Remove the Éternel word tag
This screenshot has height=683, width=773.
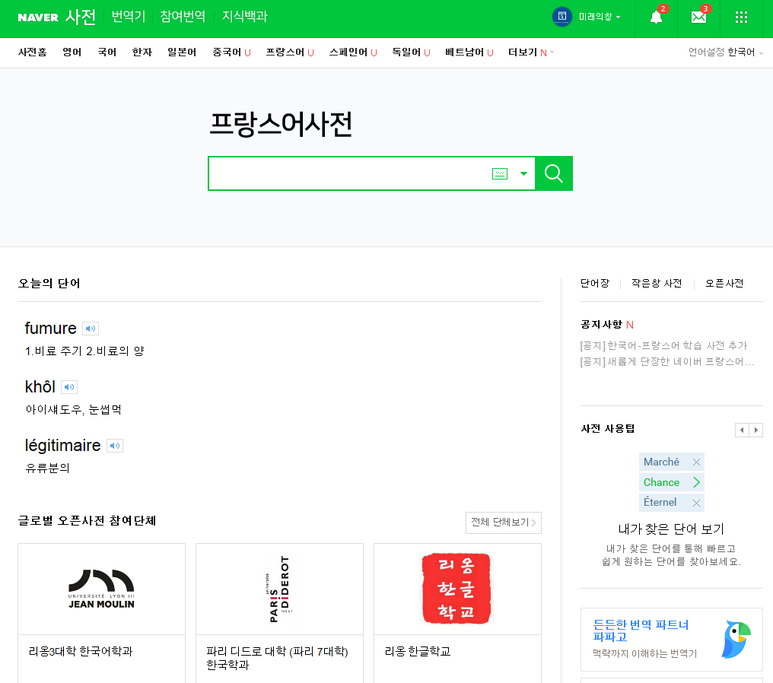pyautogui.click(x=696, y=503)
